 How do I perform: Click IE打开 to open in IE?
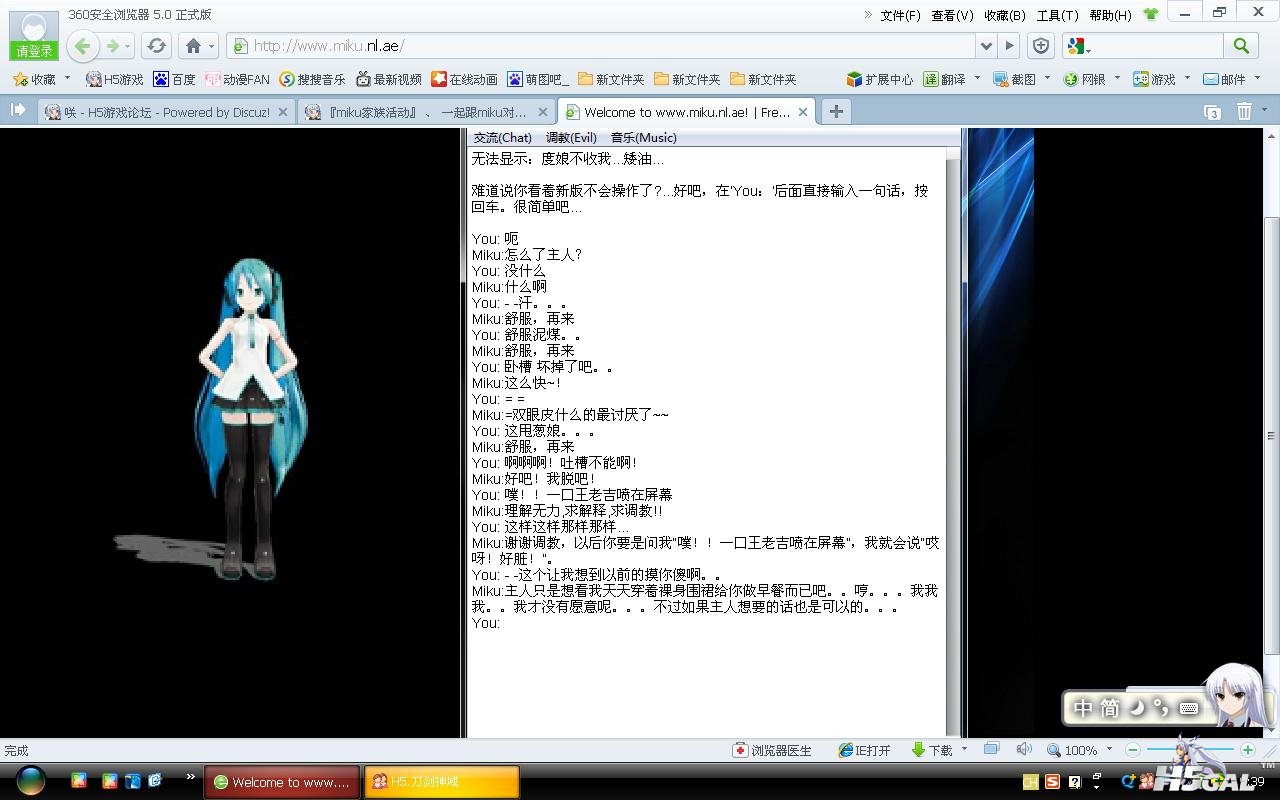tap(864, 750)
